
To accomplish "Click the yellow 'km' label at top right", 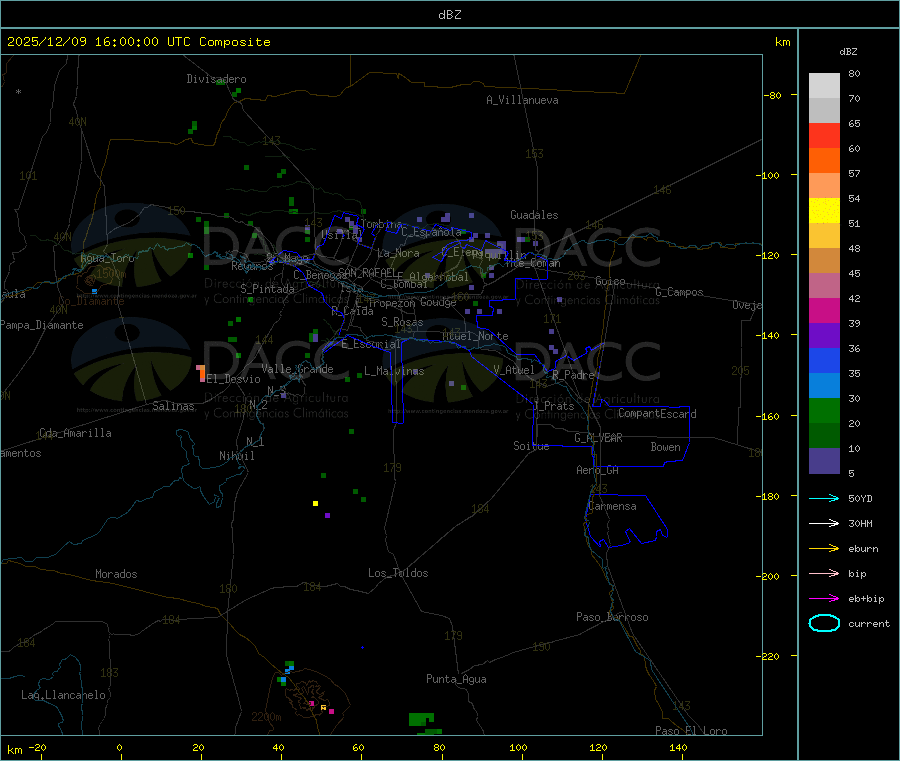I will [783, 42].
